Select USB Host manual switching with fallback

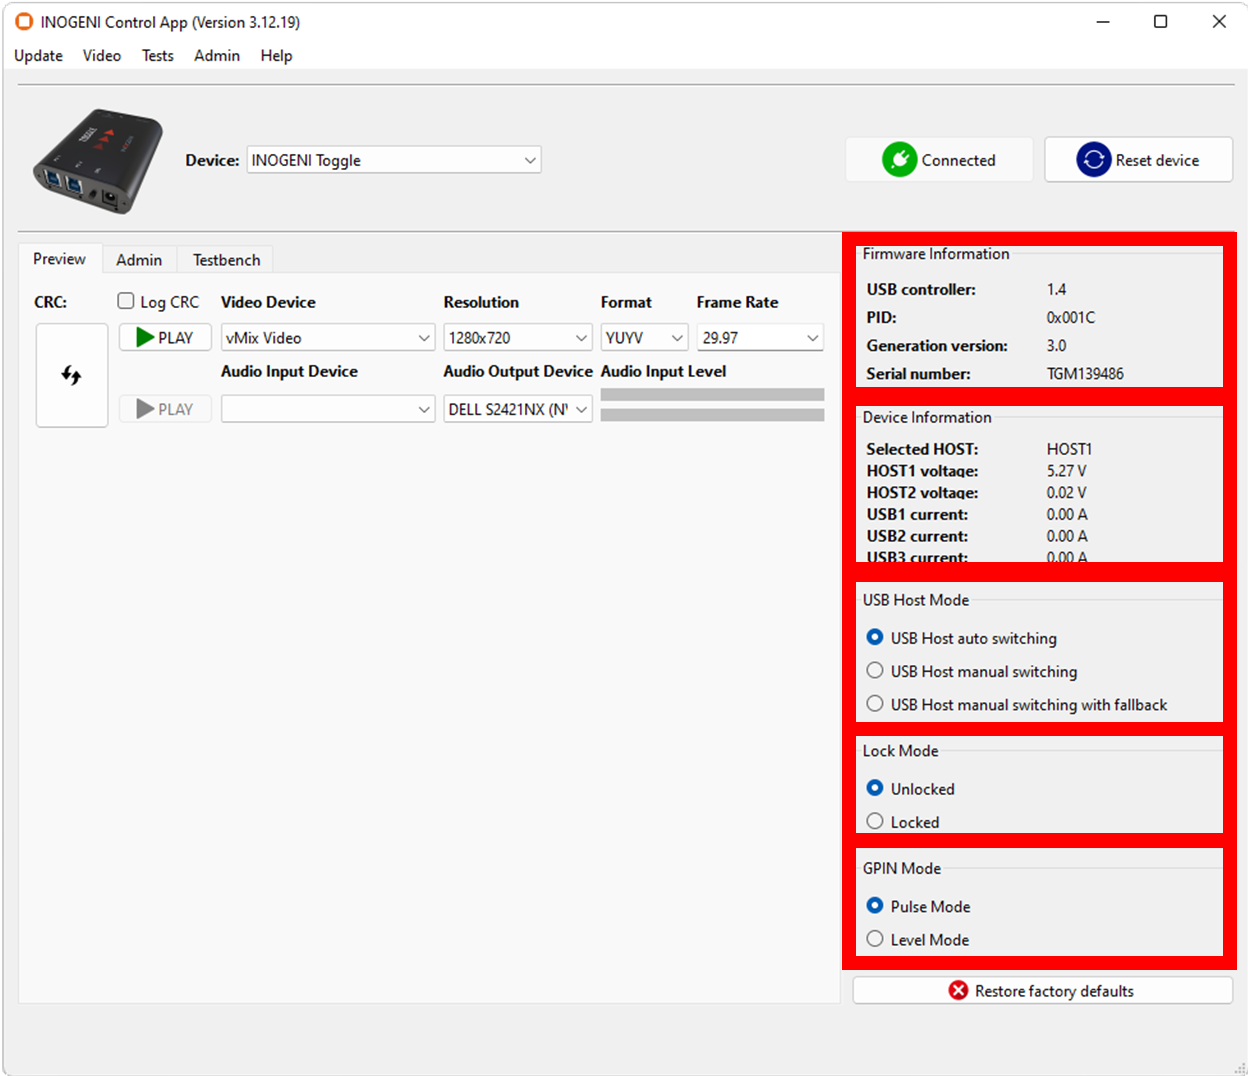pos(875,704)
